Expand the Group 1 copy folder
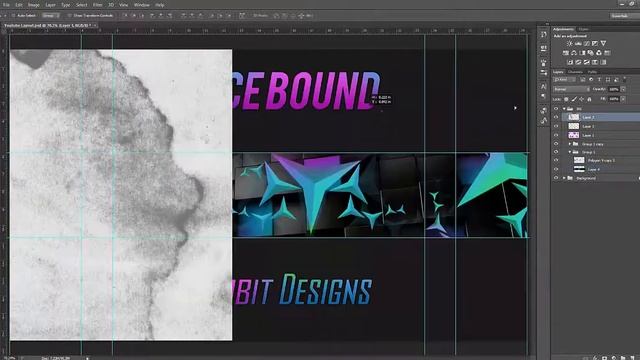Screen dimensions: 640x360 [x=570, y=144]
